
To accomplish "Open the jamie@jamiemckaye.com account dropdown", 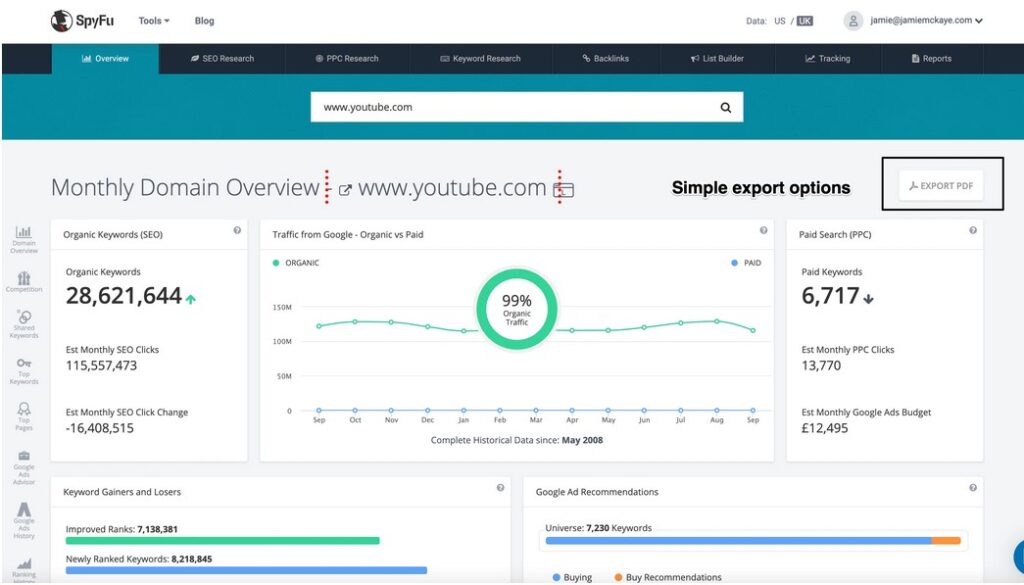I will 926,20.
